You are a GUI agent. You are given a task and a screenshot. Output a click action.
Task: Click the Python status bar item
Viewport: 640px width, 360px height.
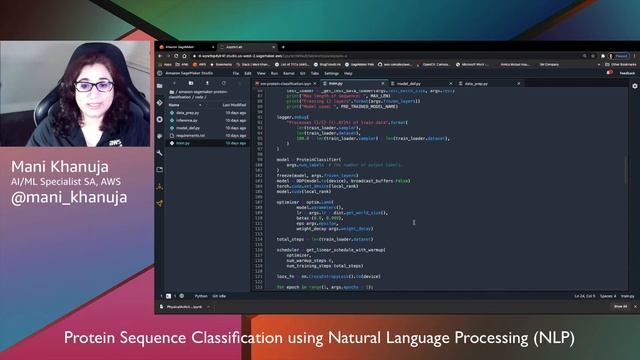coord(201,296)
